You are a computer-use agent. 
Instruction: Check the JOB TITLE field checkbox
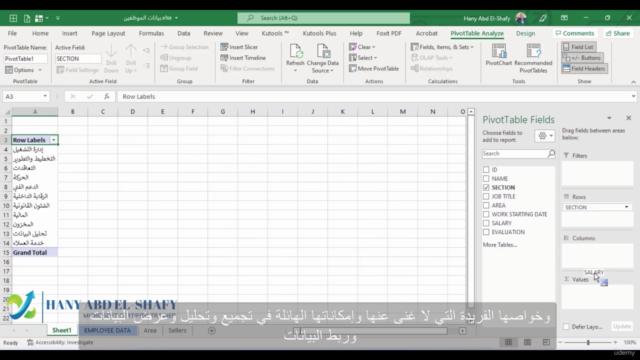486,196
